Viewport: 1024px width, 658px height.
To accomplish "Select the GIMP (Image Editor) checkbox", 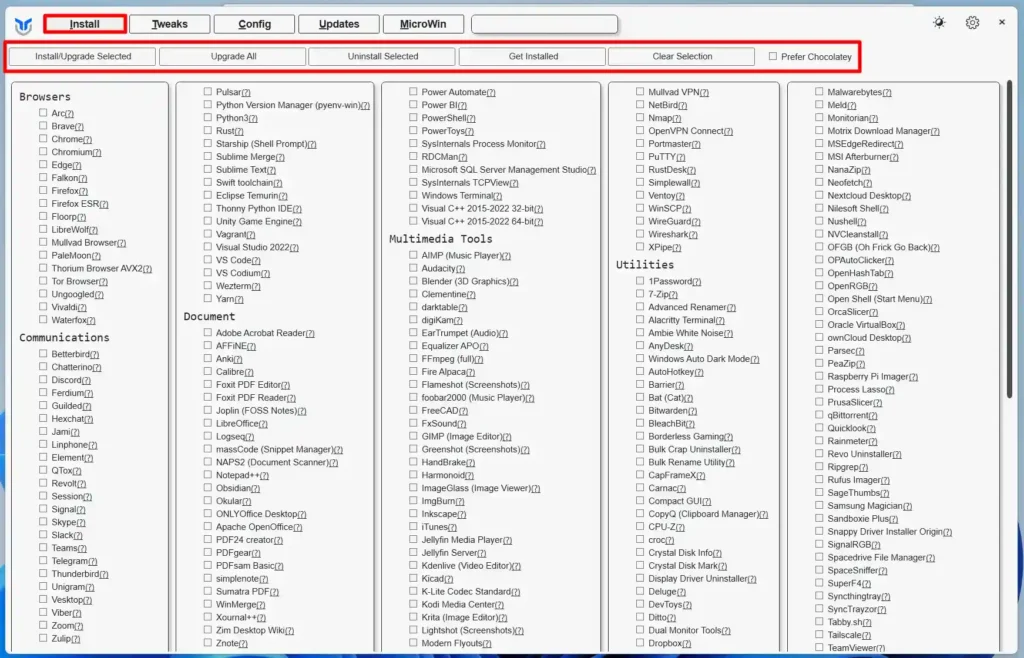I will 413,436.
